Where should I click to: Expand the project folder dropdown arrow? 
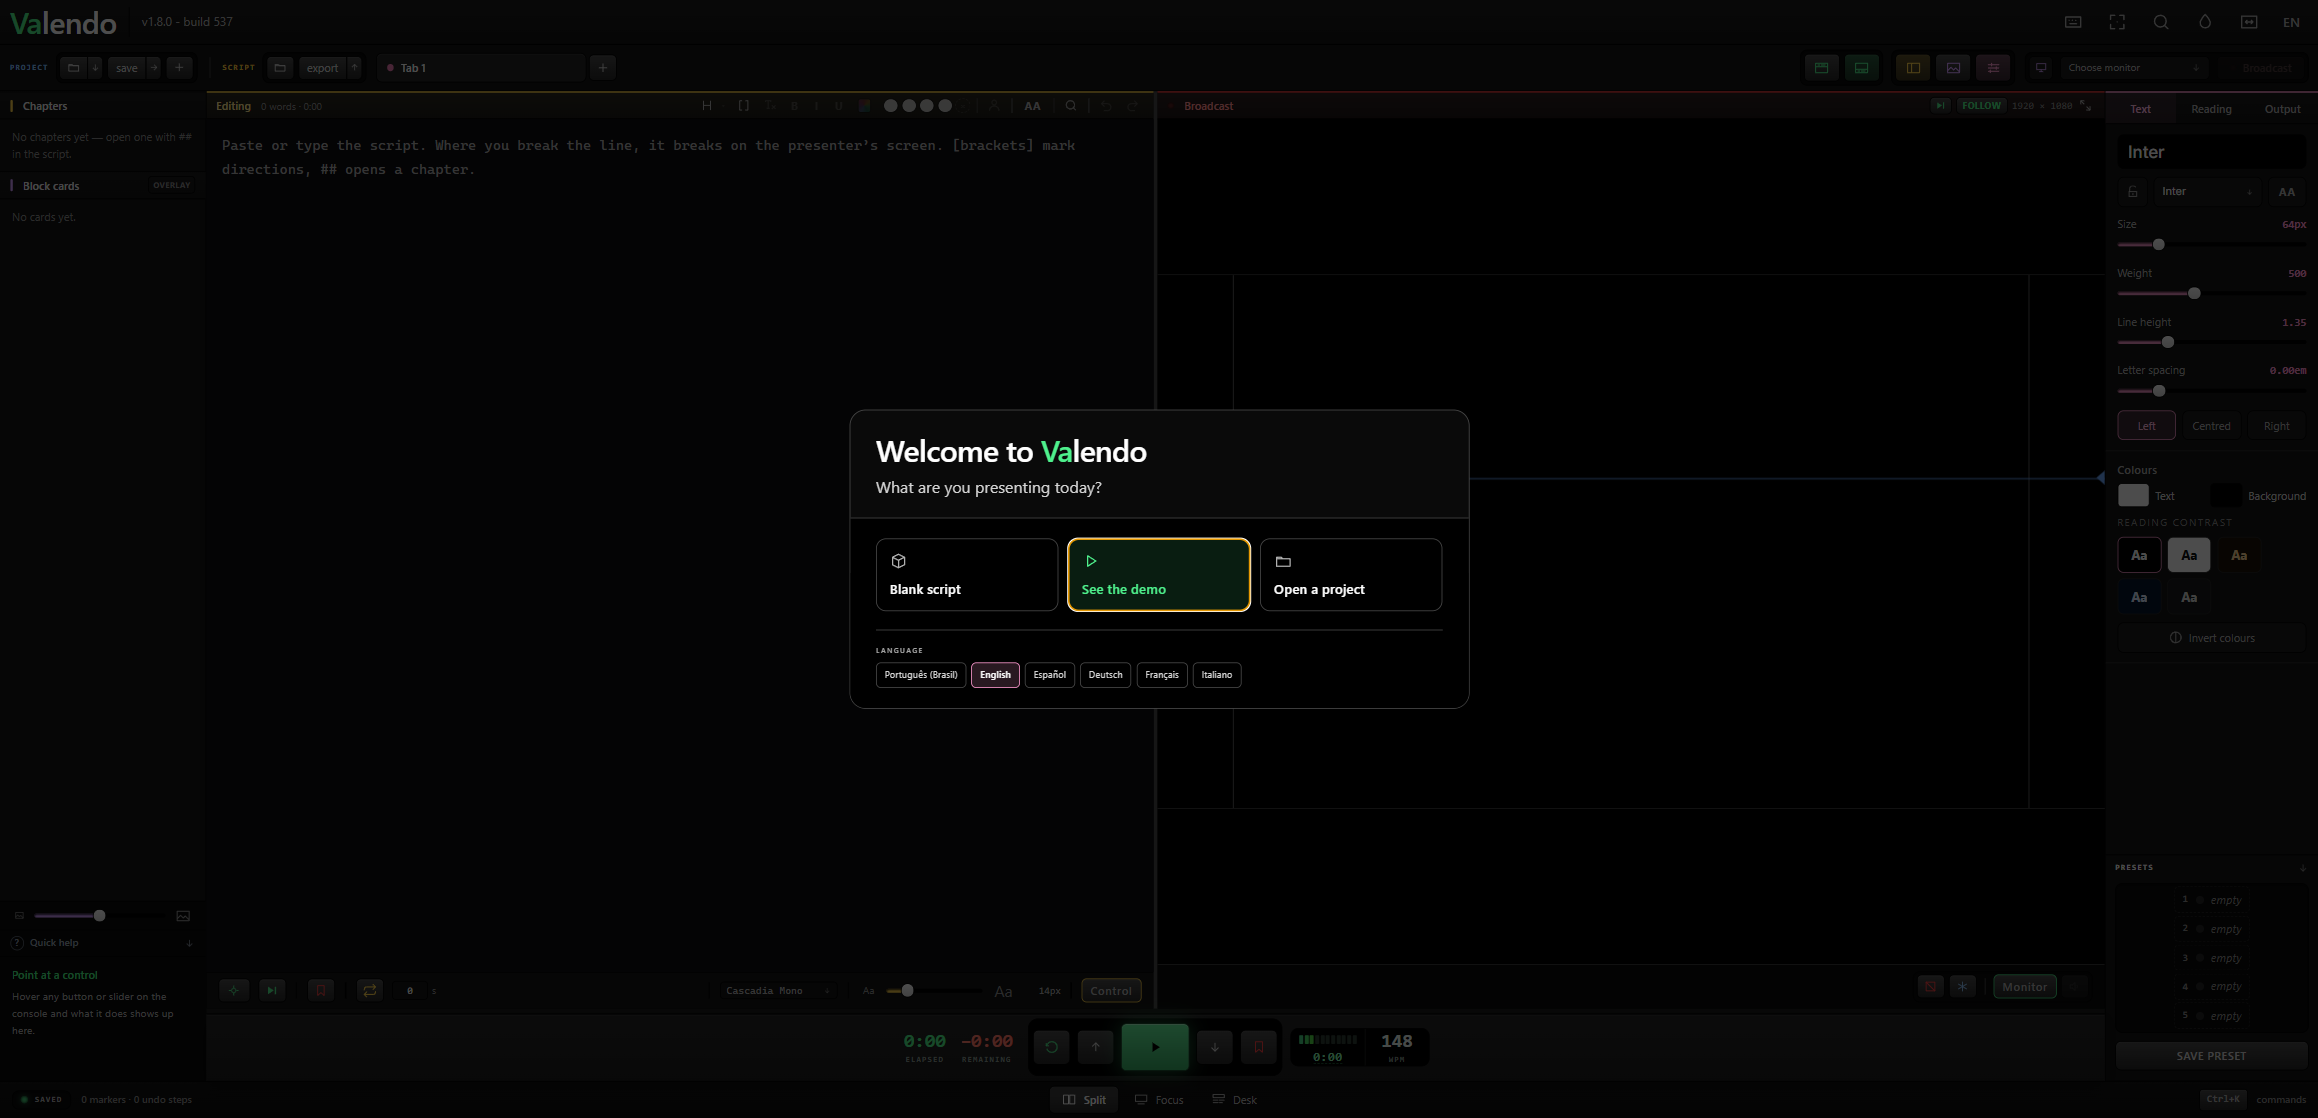(x=95, y=68)
